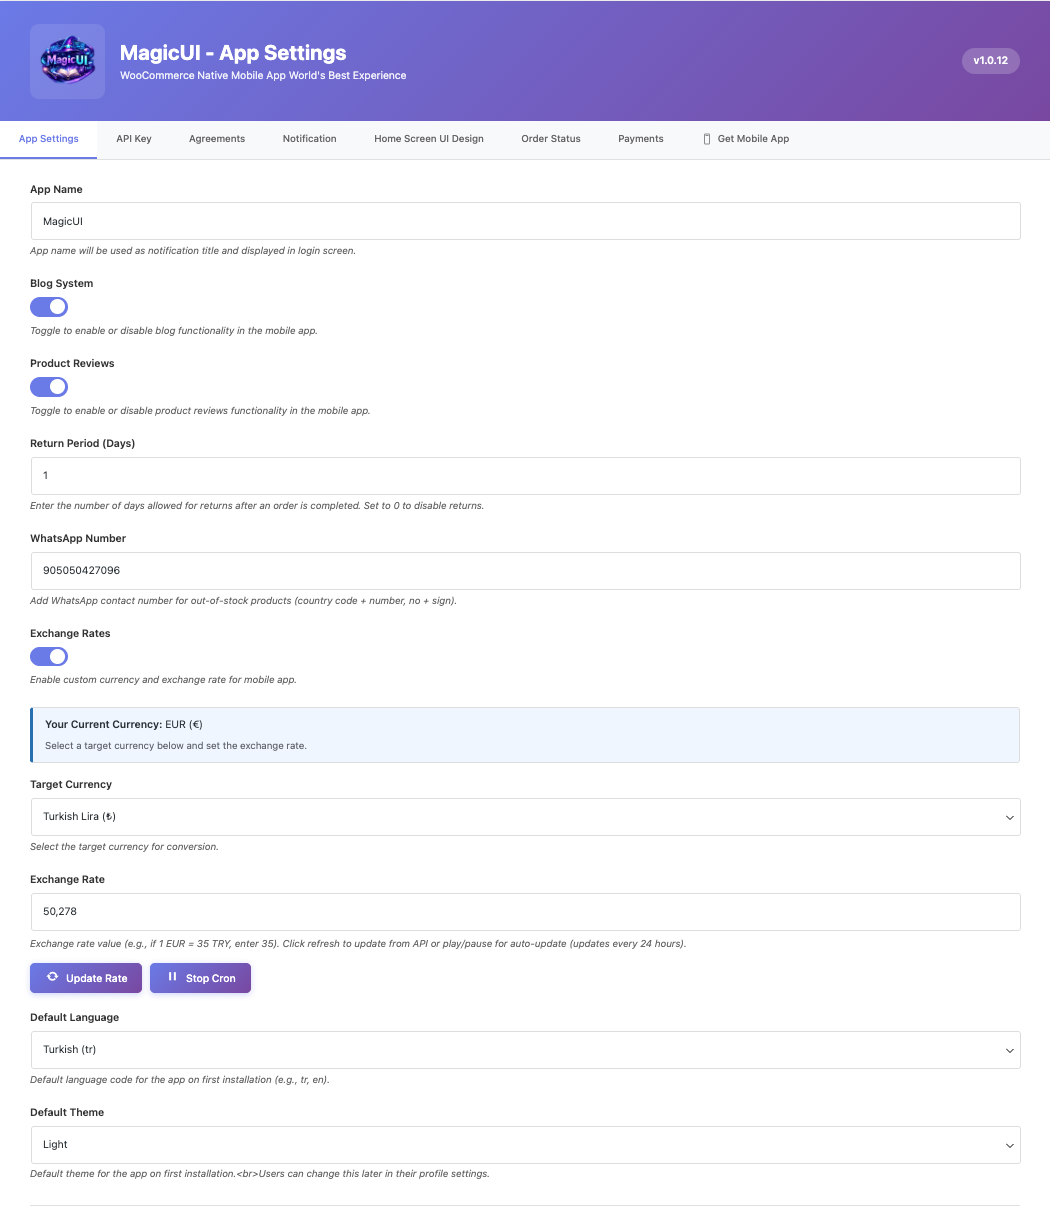Click the phone icon beside Get Mobile App
This screenshot has width=1050, height=1206.
click(x=707, y=139)
